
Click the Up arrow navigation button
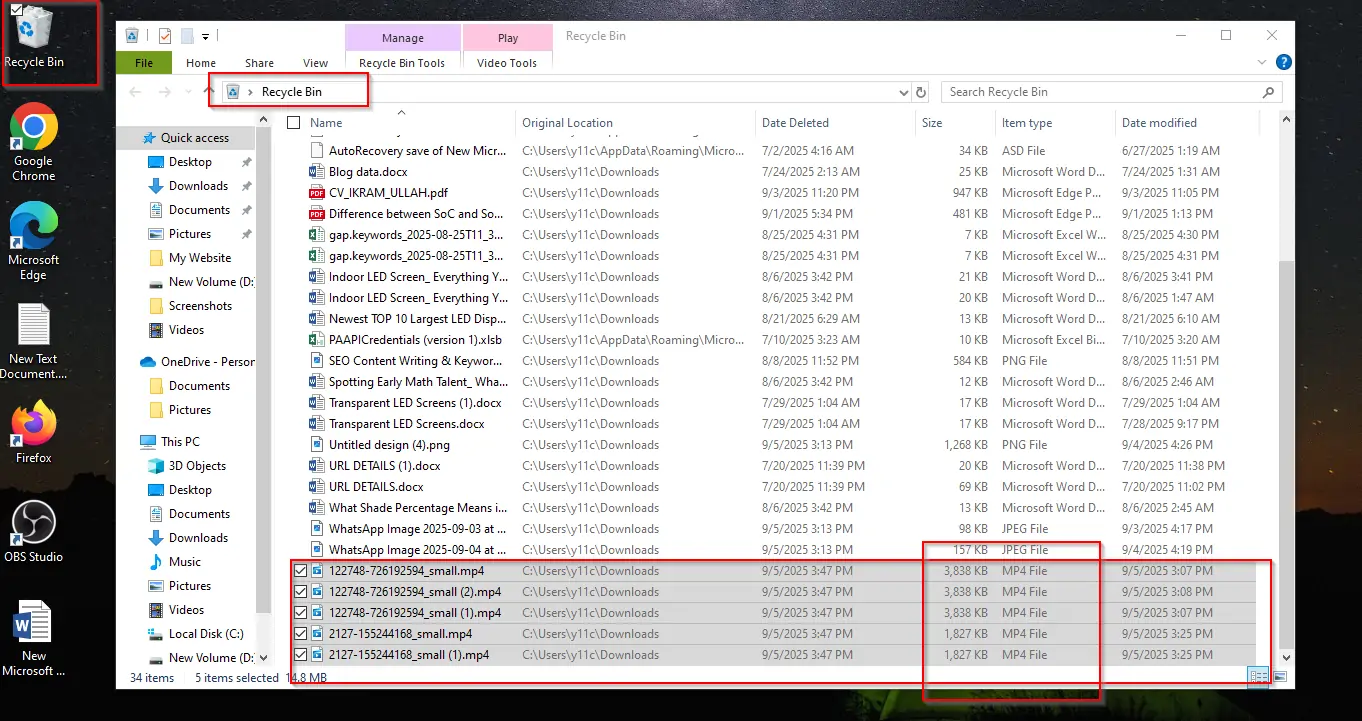pyautogui.click(x=208, y=92)
